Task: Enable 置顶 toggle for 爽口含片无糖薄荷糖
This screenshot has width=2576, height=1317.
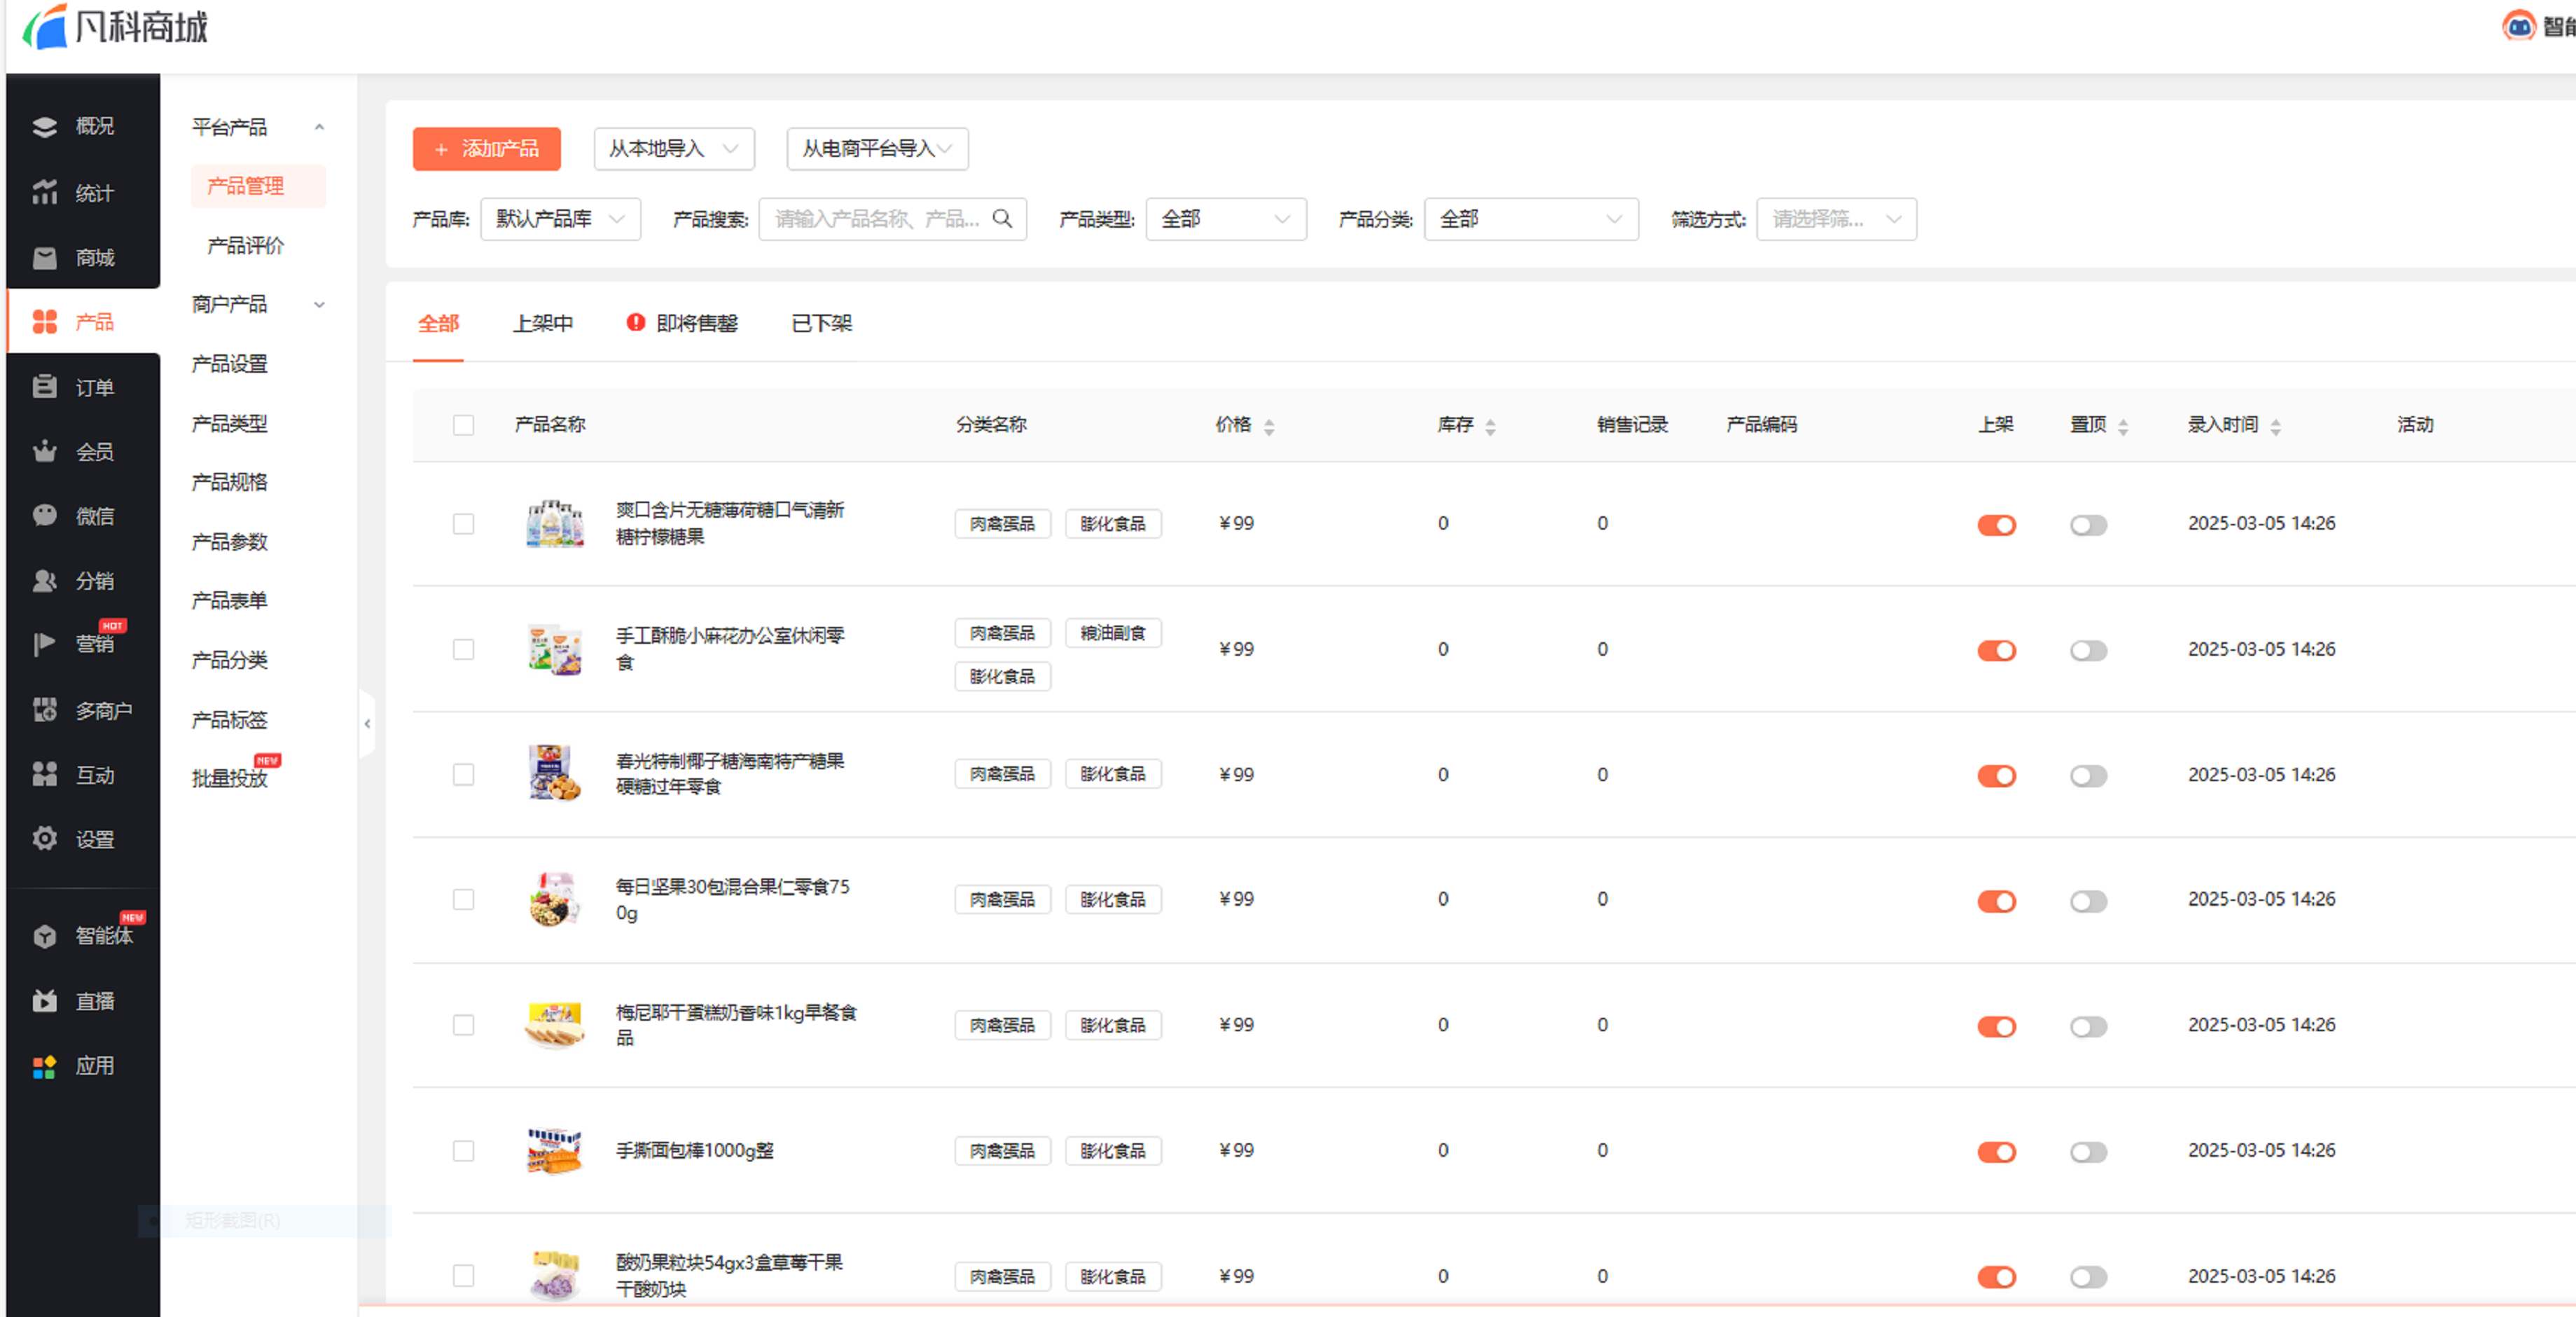Action: [2088, 525]
